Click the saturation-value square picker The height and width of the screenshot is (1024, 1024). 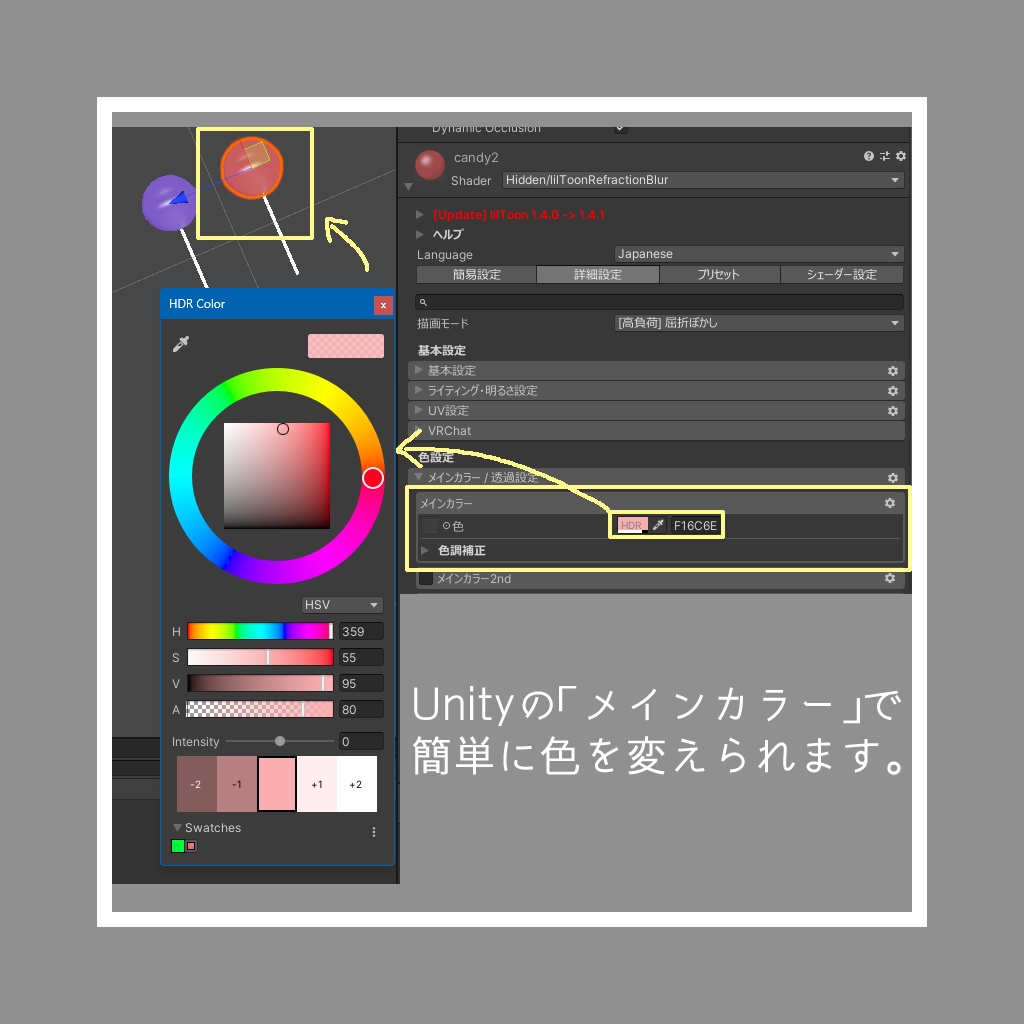pyautogui.click(x=277, y=475)
